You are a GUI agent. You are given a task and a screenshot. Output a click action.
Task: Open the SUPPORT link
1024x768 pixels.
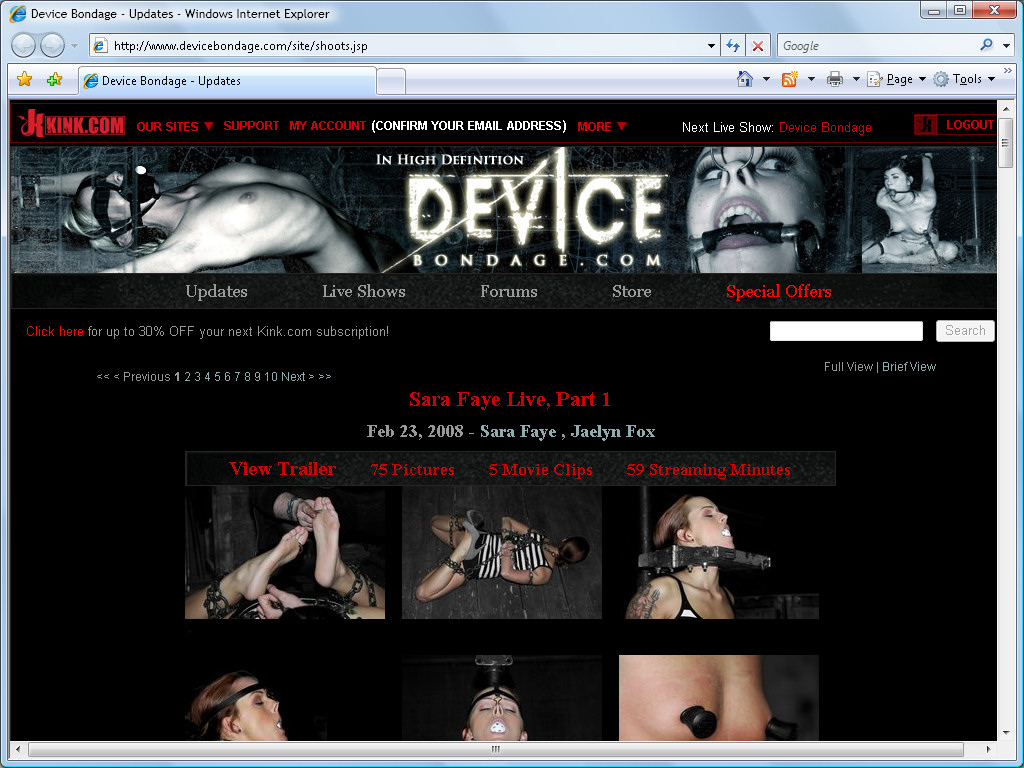[x=251, y=126]
